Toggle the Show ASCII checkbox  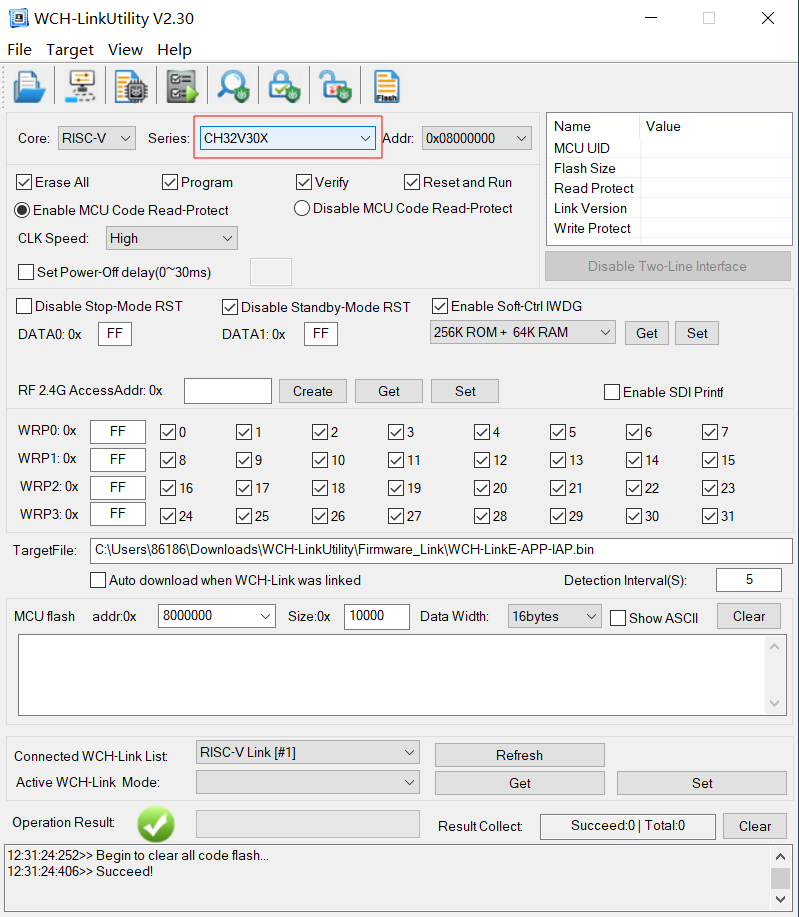point(618,618)
